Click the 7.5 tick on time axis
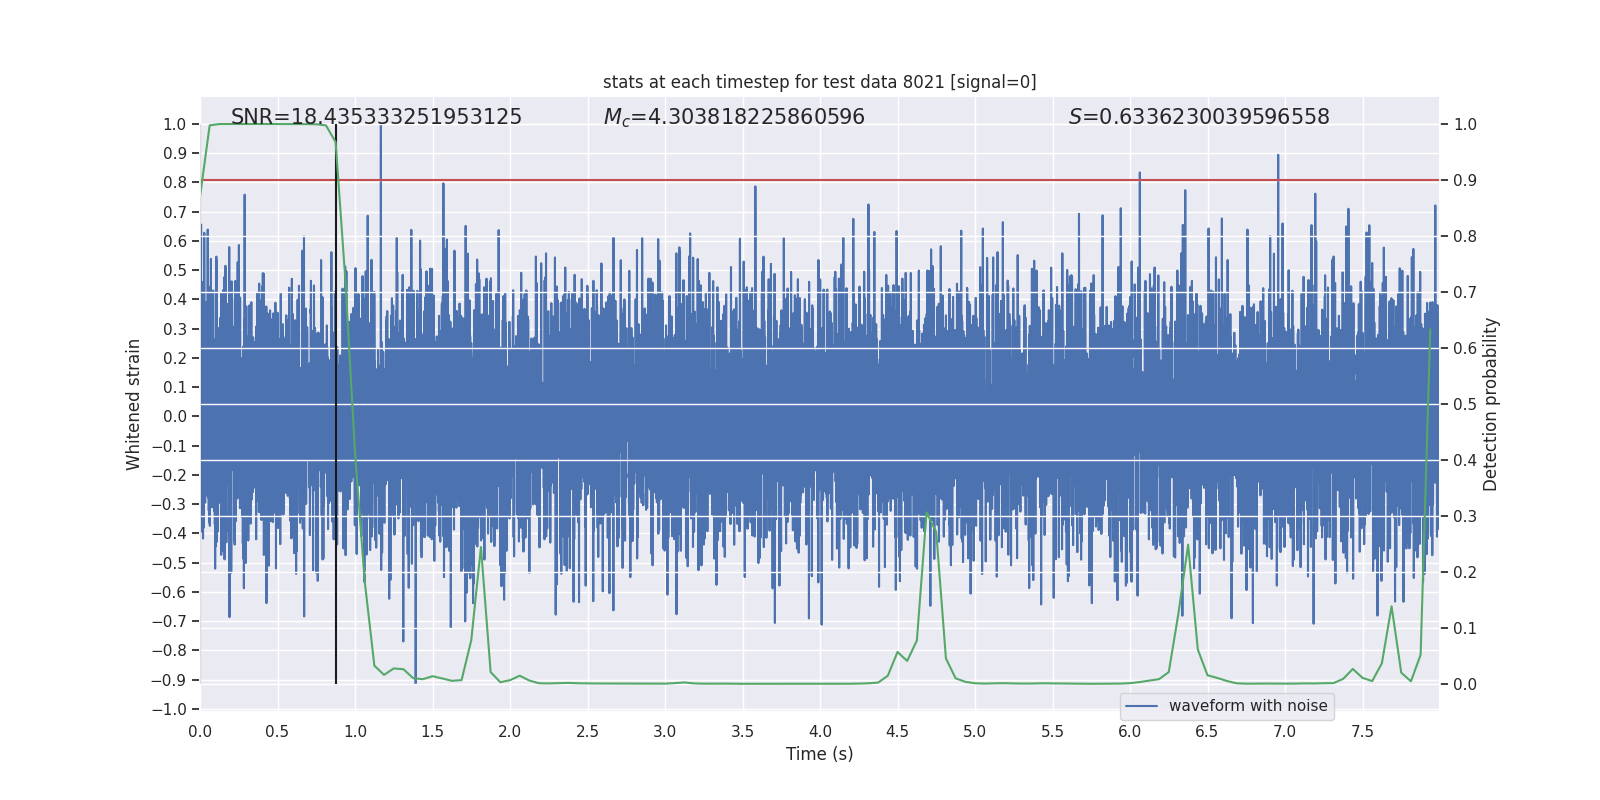This screenshot has width=1600, height=800. tap(1362, 731)
